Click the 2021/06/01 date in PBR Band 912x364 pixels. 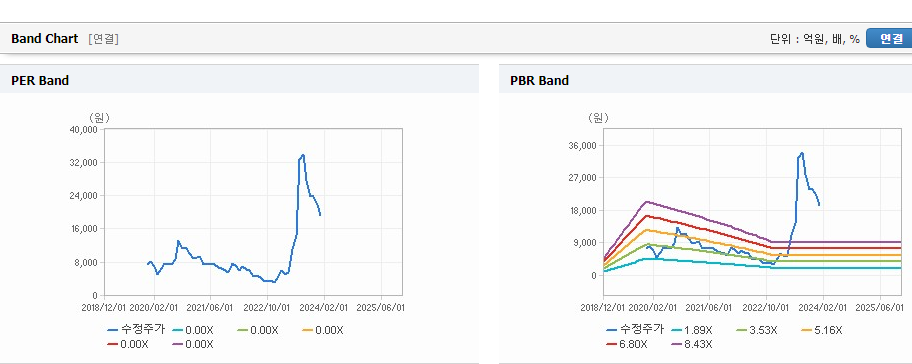click(710, 308)
